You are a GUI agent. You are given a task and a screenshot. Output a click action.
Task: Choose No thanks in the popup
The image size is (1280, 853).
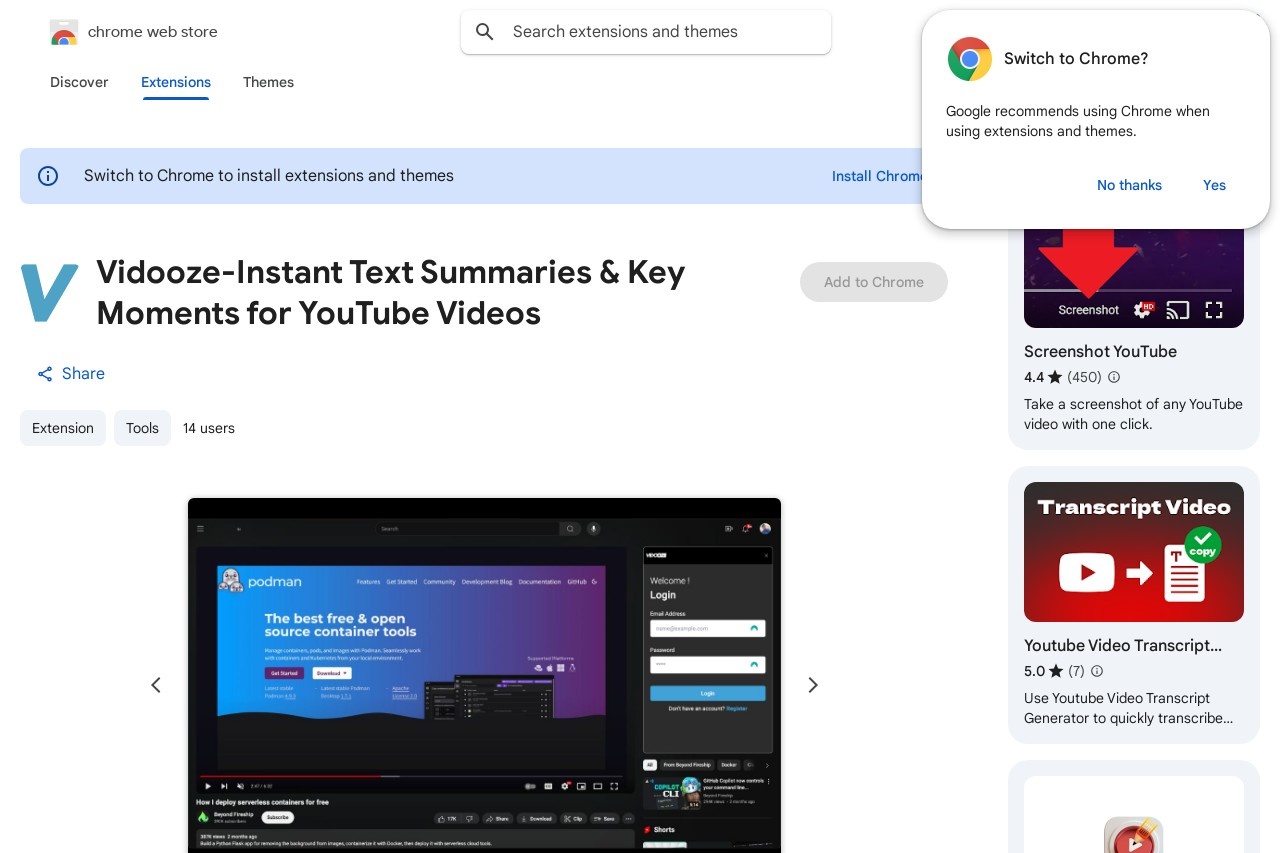coord(1129,185)
